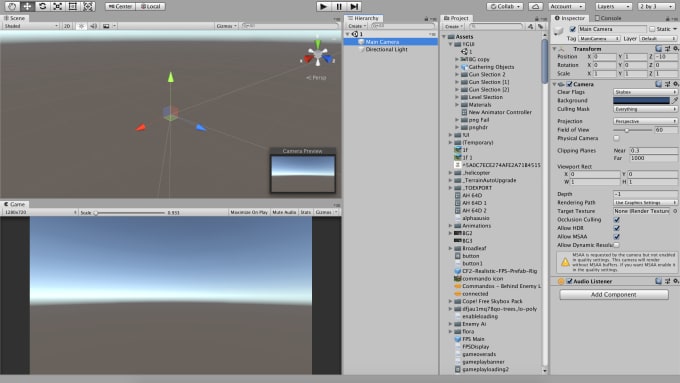The image size is (680, 383).
Task: Select the Scale tool
Action: [57, 6]
